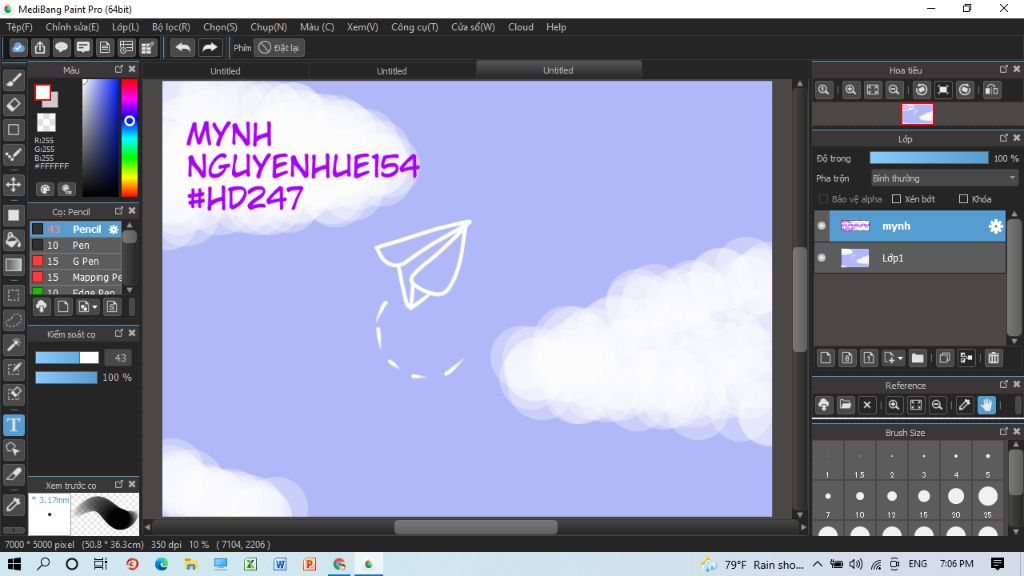Open the Bộ lọc(R) menu

coord(171,27)
